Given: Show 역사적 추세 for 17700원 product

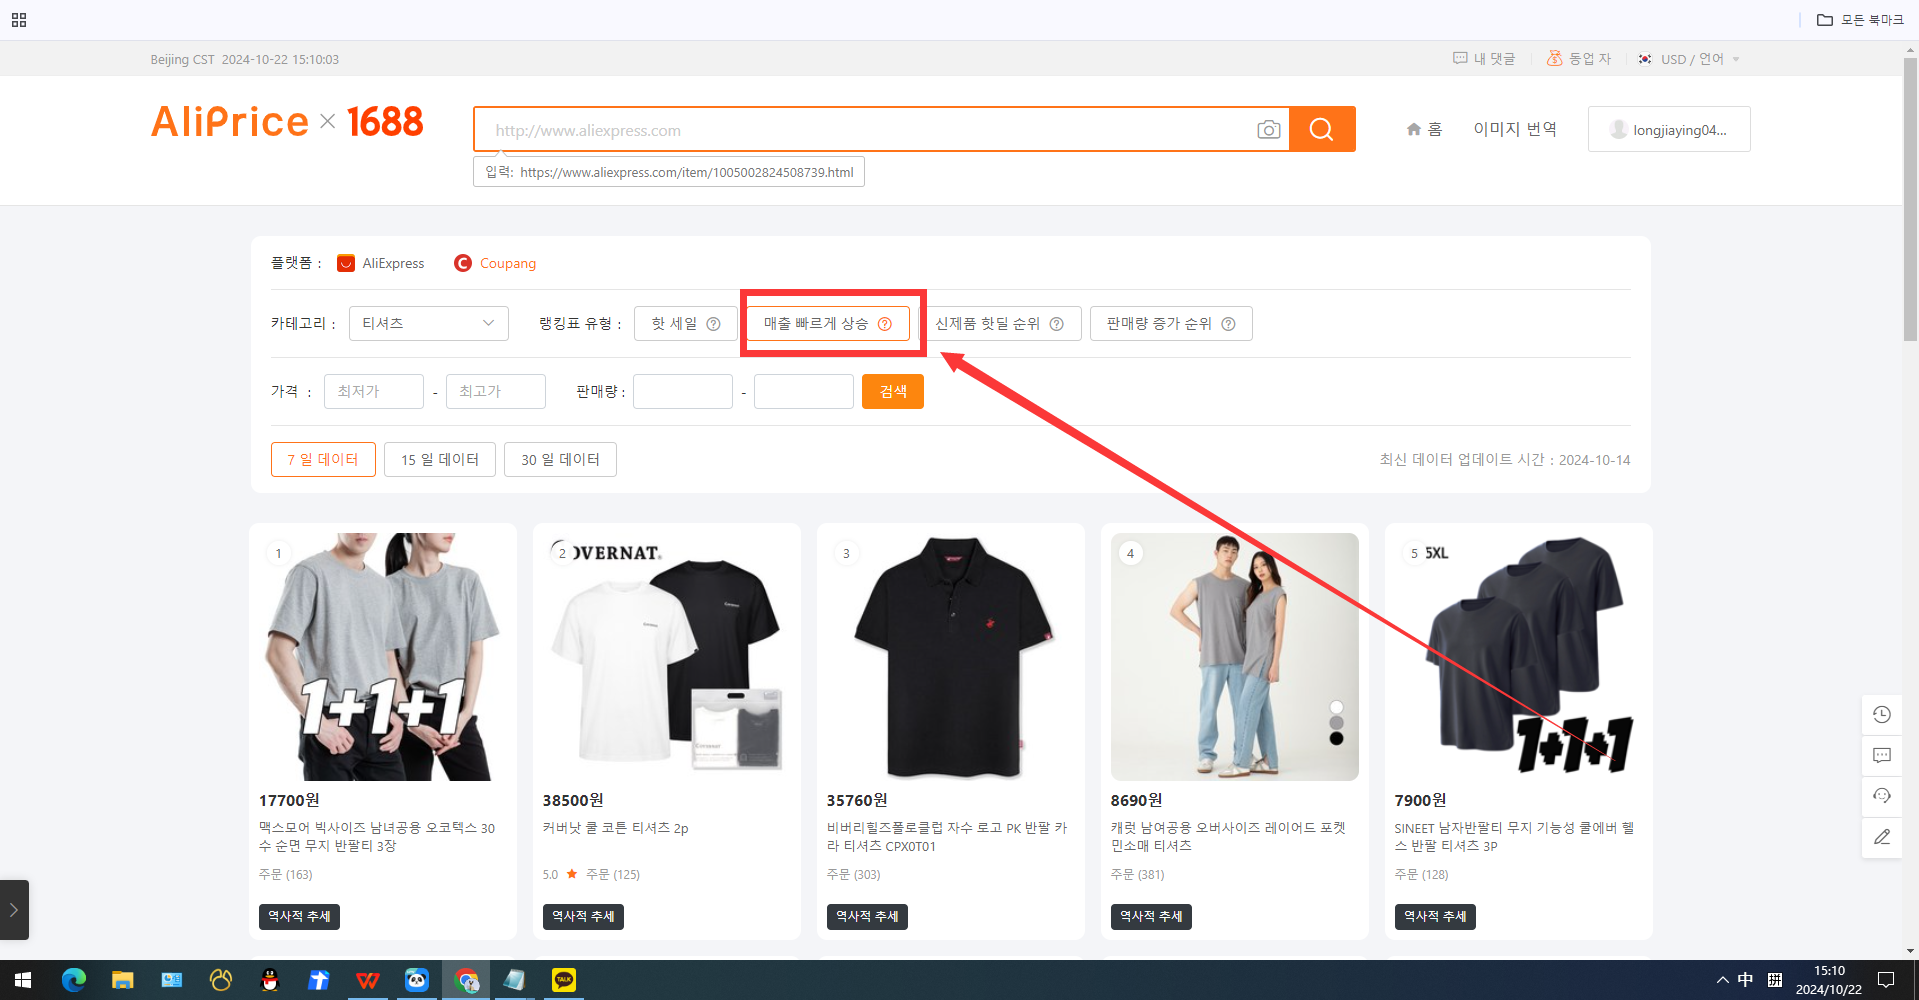Looking at the screenshot, I should pyautogui.click(x=299, y=917).
